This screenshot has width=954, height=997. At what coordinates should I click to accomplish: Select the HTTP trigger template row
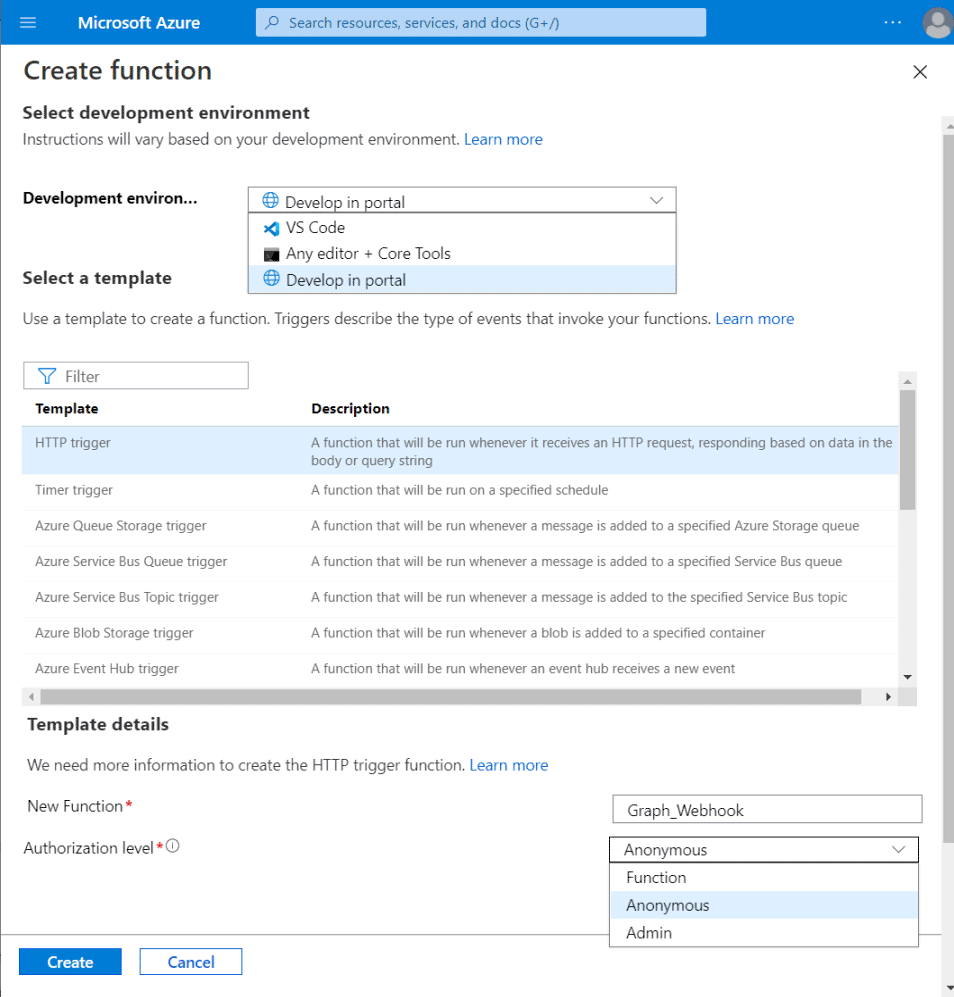click(x=460, y=451)
